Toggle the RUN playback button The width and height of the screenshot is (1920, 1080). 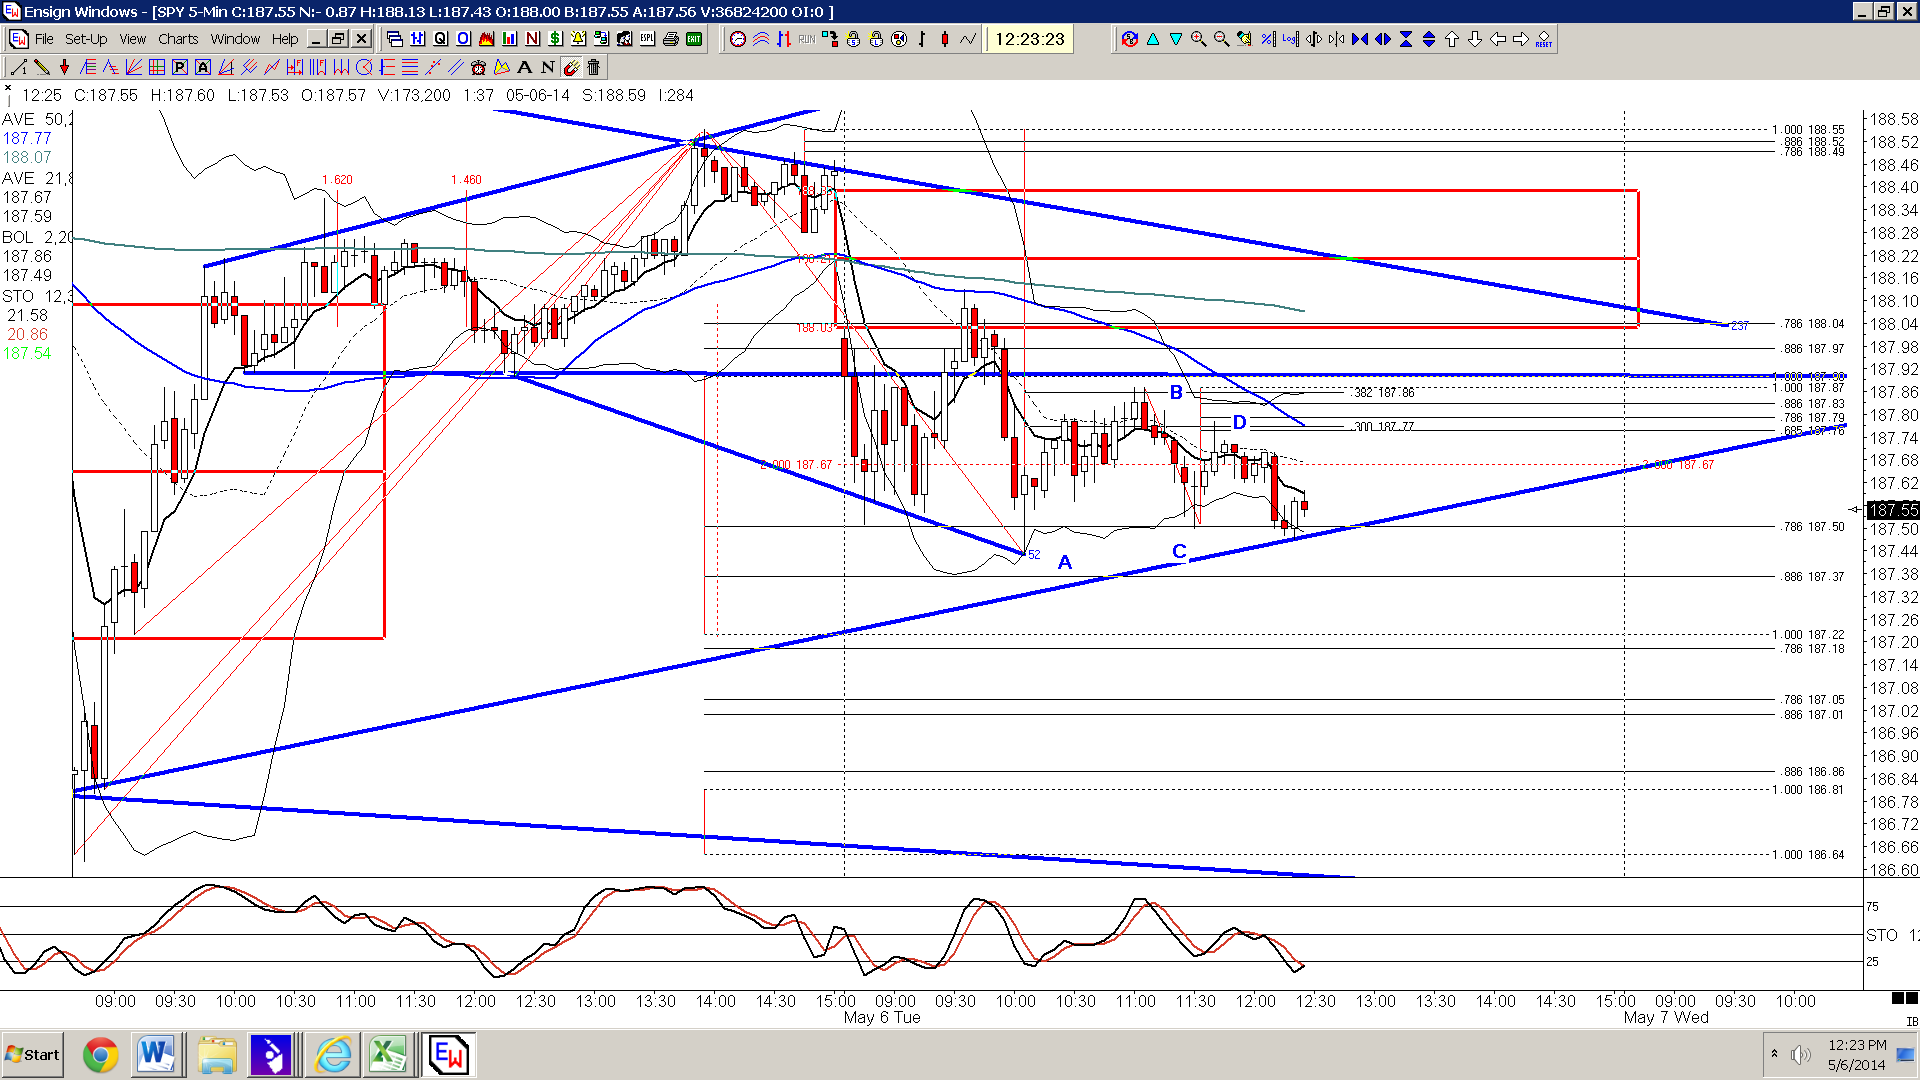click(x=807, y=39)
